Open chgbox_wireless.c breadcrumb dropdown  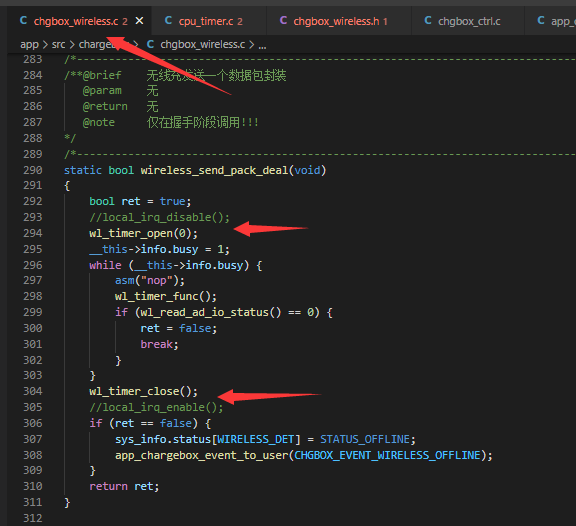pyautogui.click(x=203, y=44)
